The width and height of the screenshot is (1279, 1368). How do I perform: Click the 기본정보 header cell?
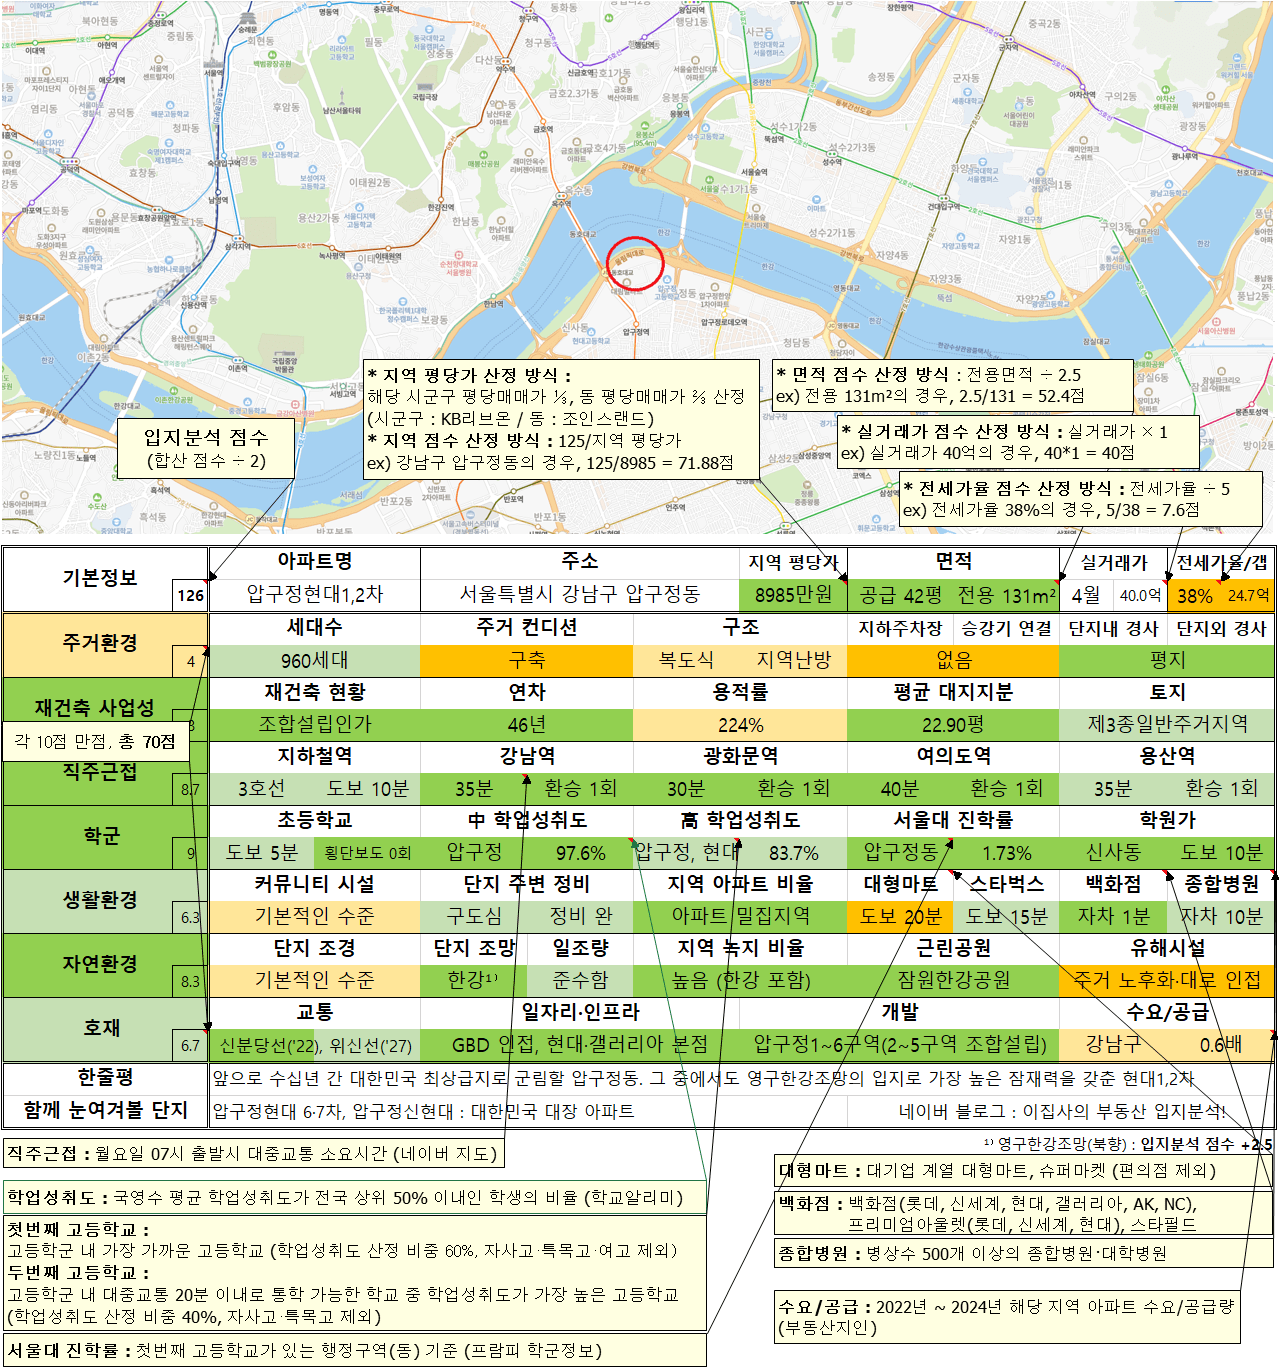pos(100,578)
